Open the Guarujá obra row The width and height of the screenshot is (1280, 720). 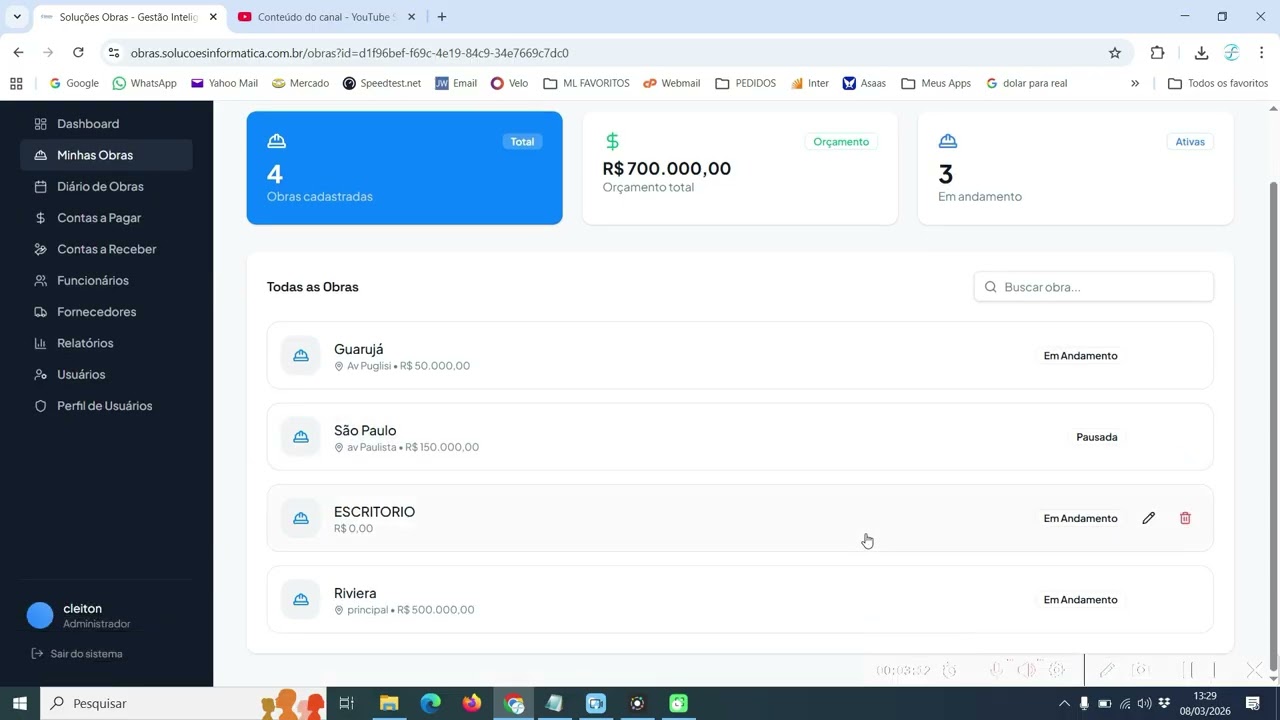point(740,356)
